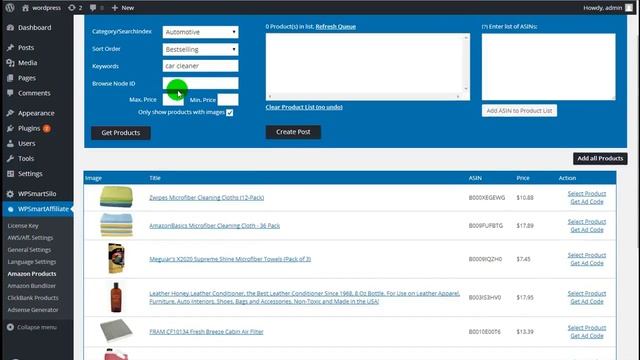Viewport: 640px width, 360px height.
Task: Click the Create Post button
Action: pyautogui.click(x=293, y=132)
